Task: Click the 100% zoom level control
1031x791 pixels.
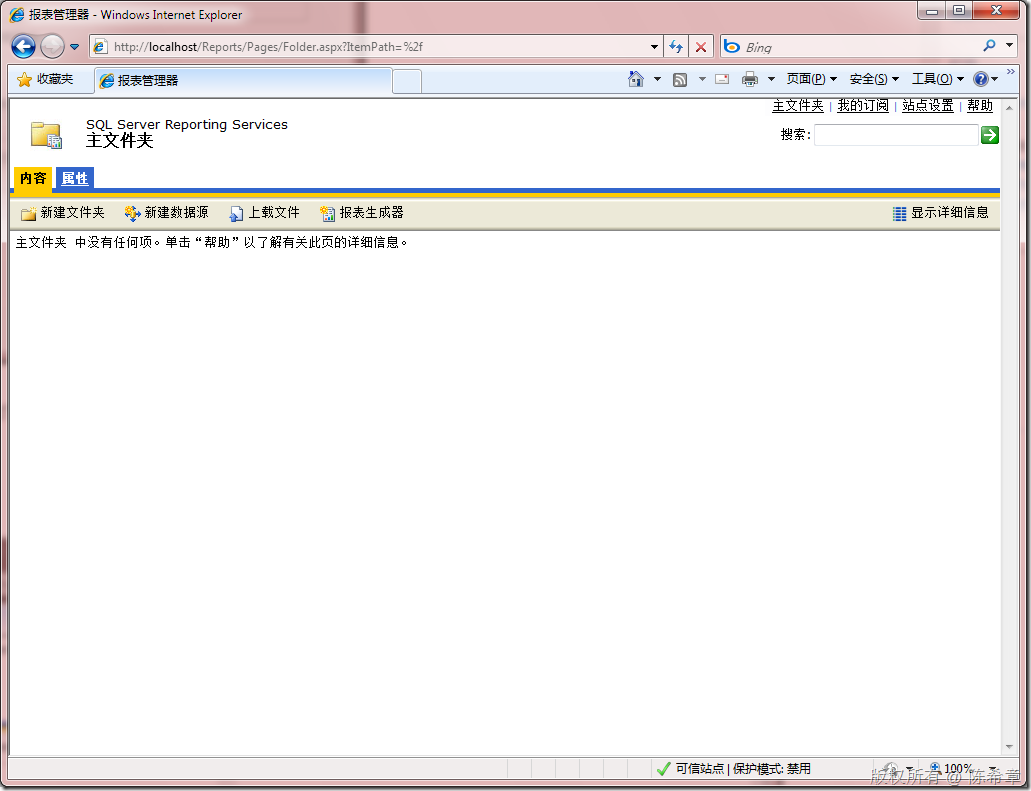Action: pos(963,769)
